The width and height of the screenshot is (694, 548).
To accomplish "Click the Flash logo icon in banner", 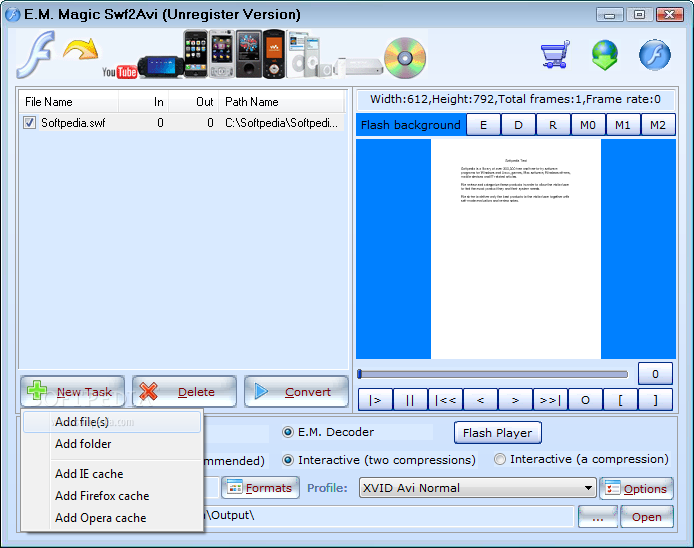I will pyautogui.click(x=36, y=54).
